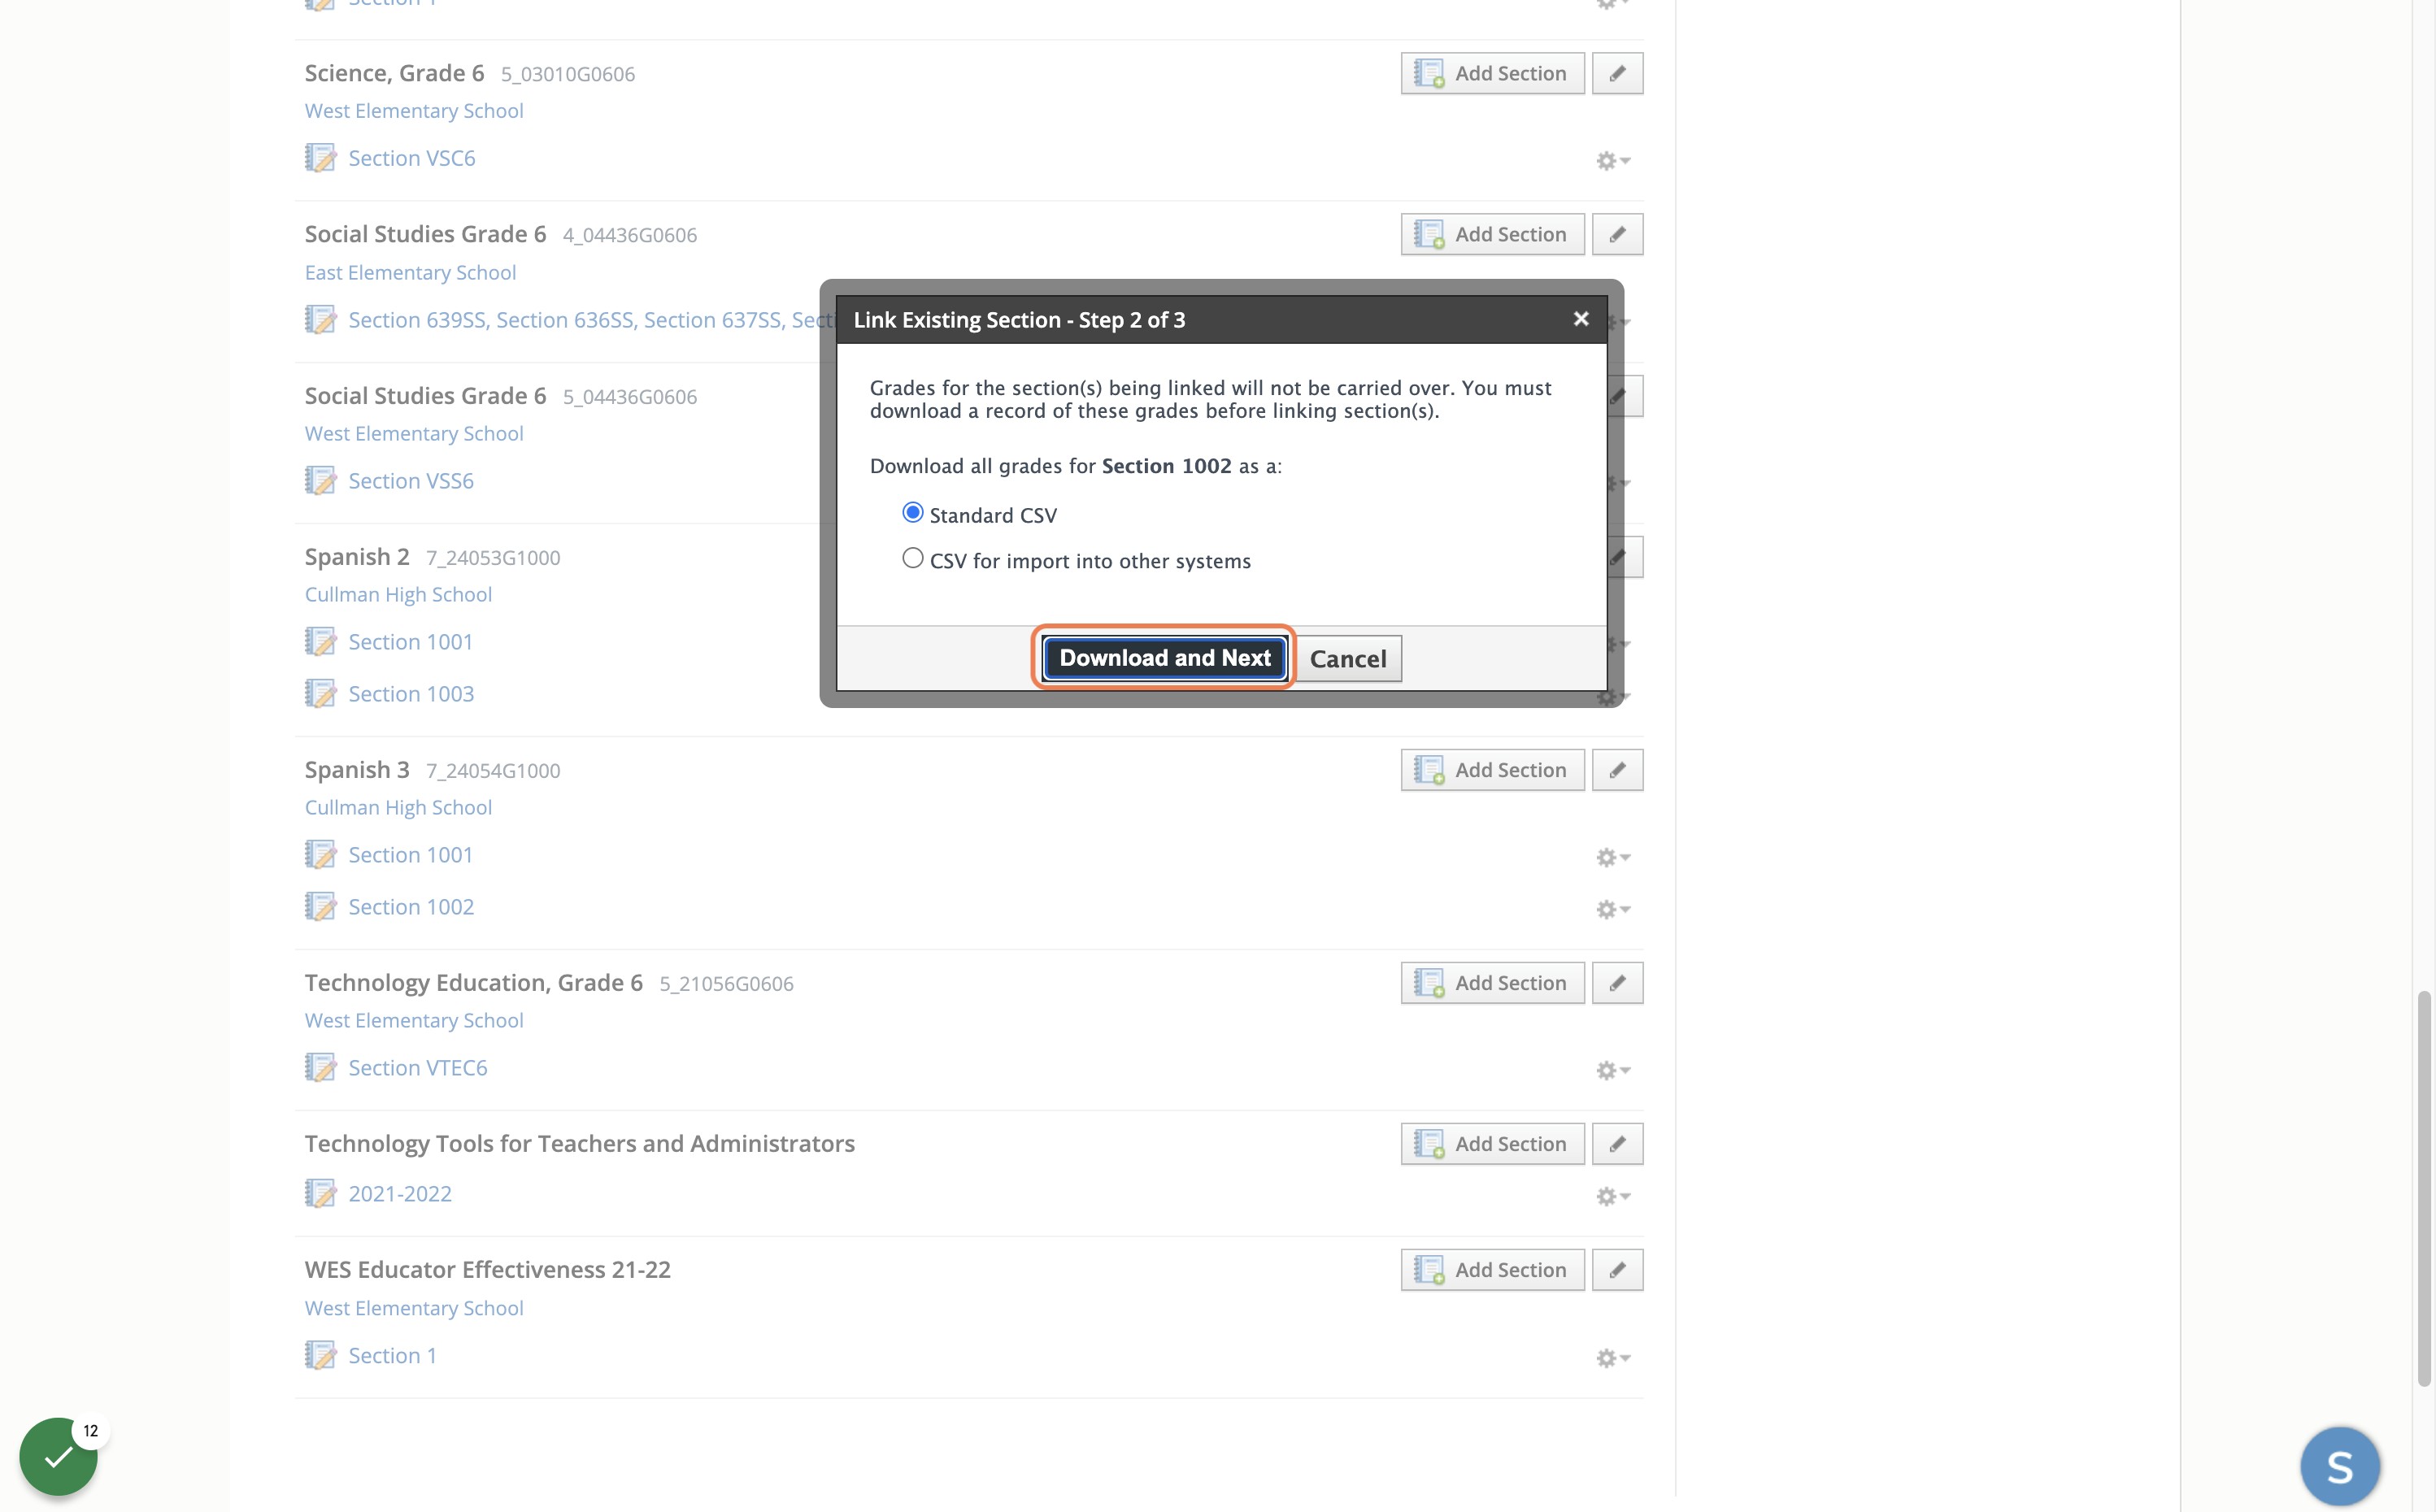Open Spanish 2 Section 1003 link
Viewport: 2436px width, 1512px height.
(x=411, y=694)
